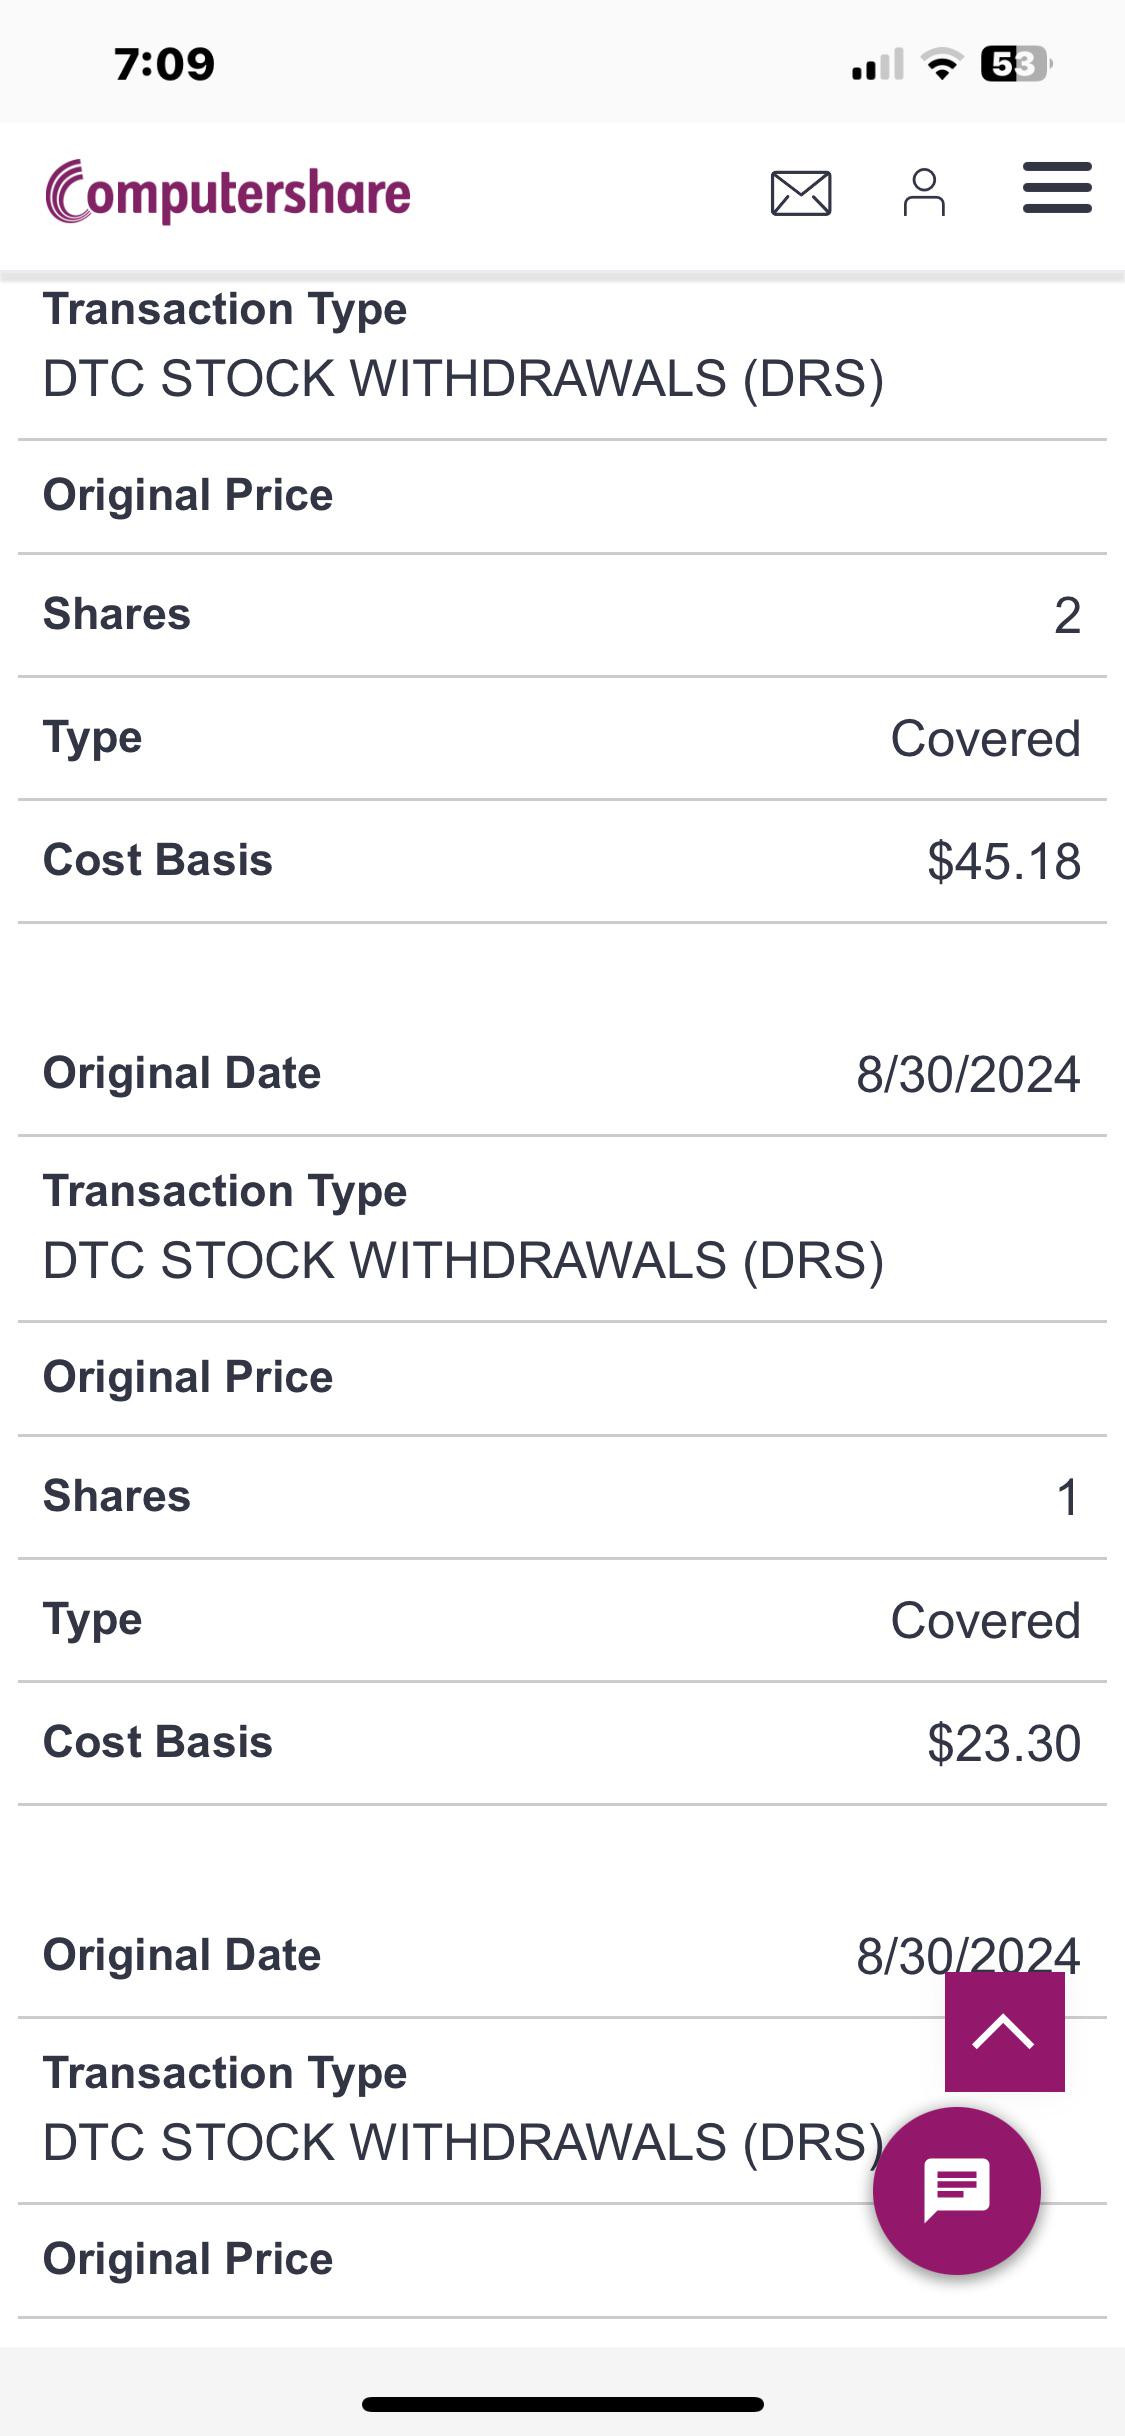Tap the bottommost Original Price label
Viewport: 1125px width, 2436px height.
(188, 2259)
